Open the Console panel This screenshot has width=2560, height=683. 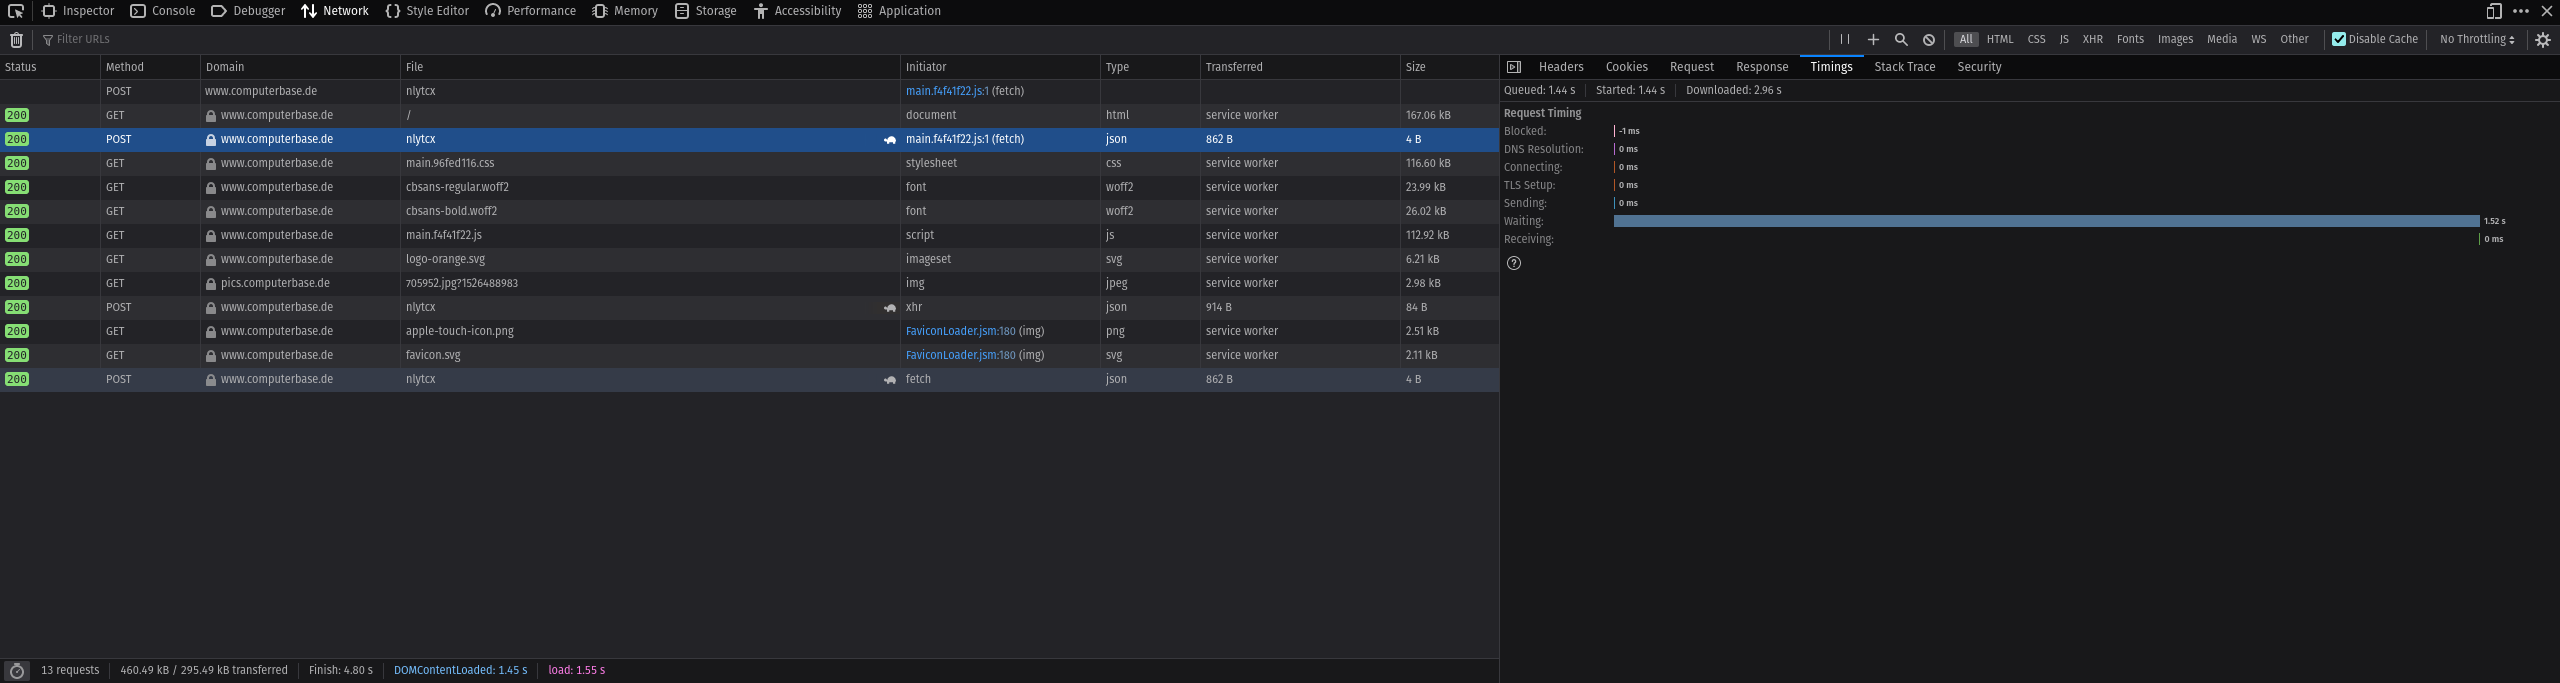tap(162, 11)
